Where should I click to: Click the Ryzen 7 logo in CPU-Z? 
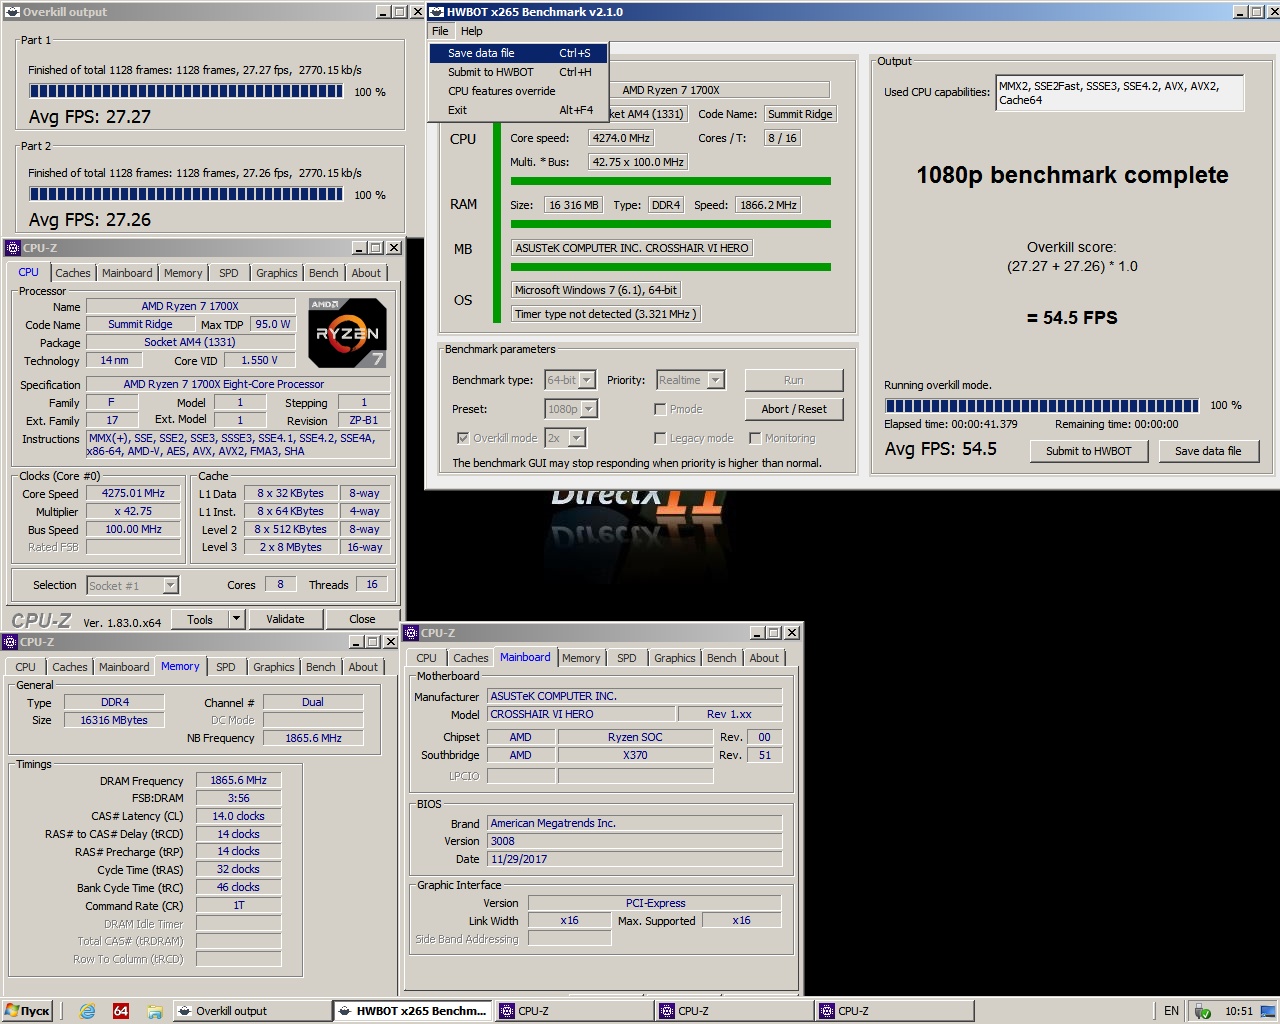pyautogui.click(x=347, y=333)
